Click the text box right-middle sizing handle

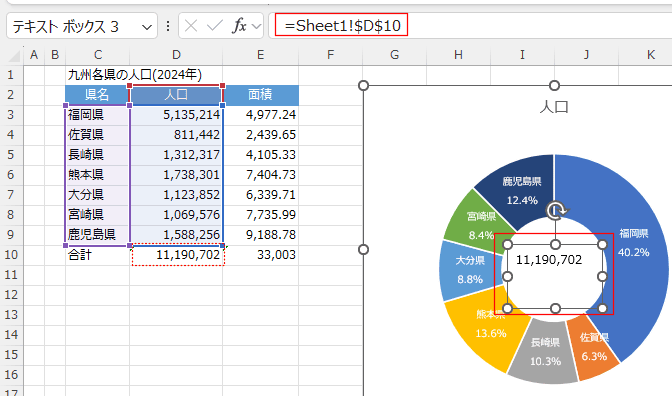[x=603, y=276]
